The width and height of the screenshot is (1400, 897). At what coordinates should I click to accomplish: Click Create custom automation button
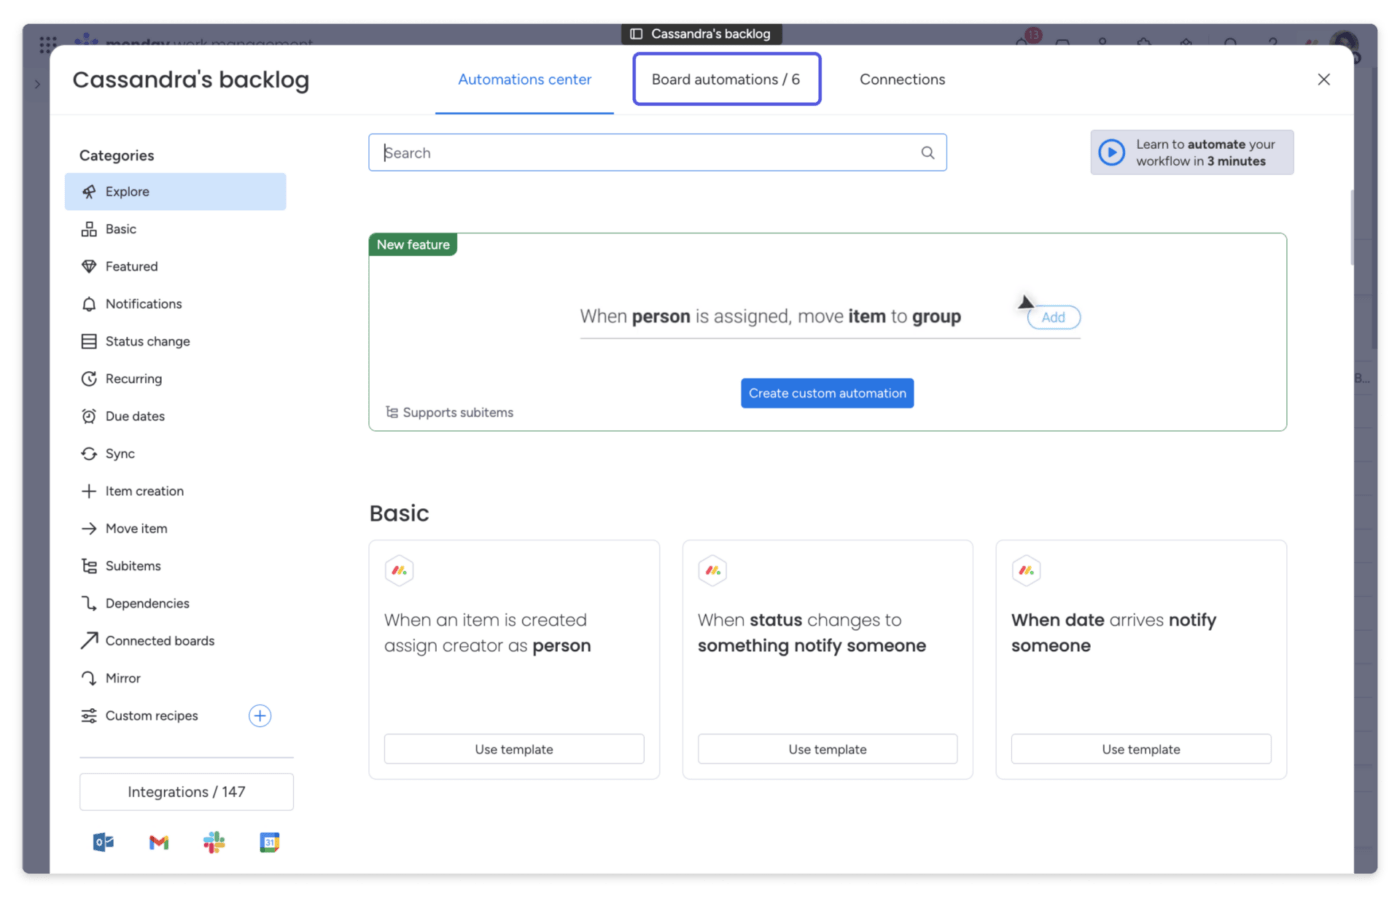pyautogui.click(x=827, y=393)
